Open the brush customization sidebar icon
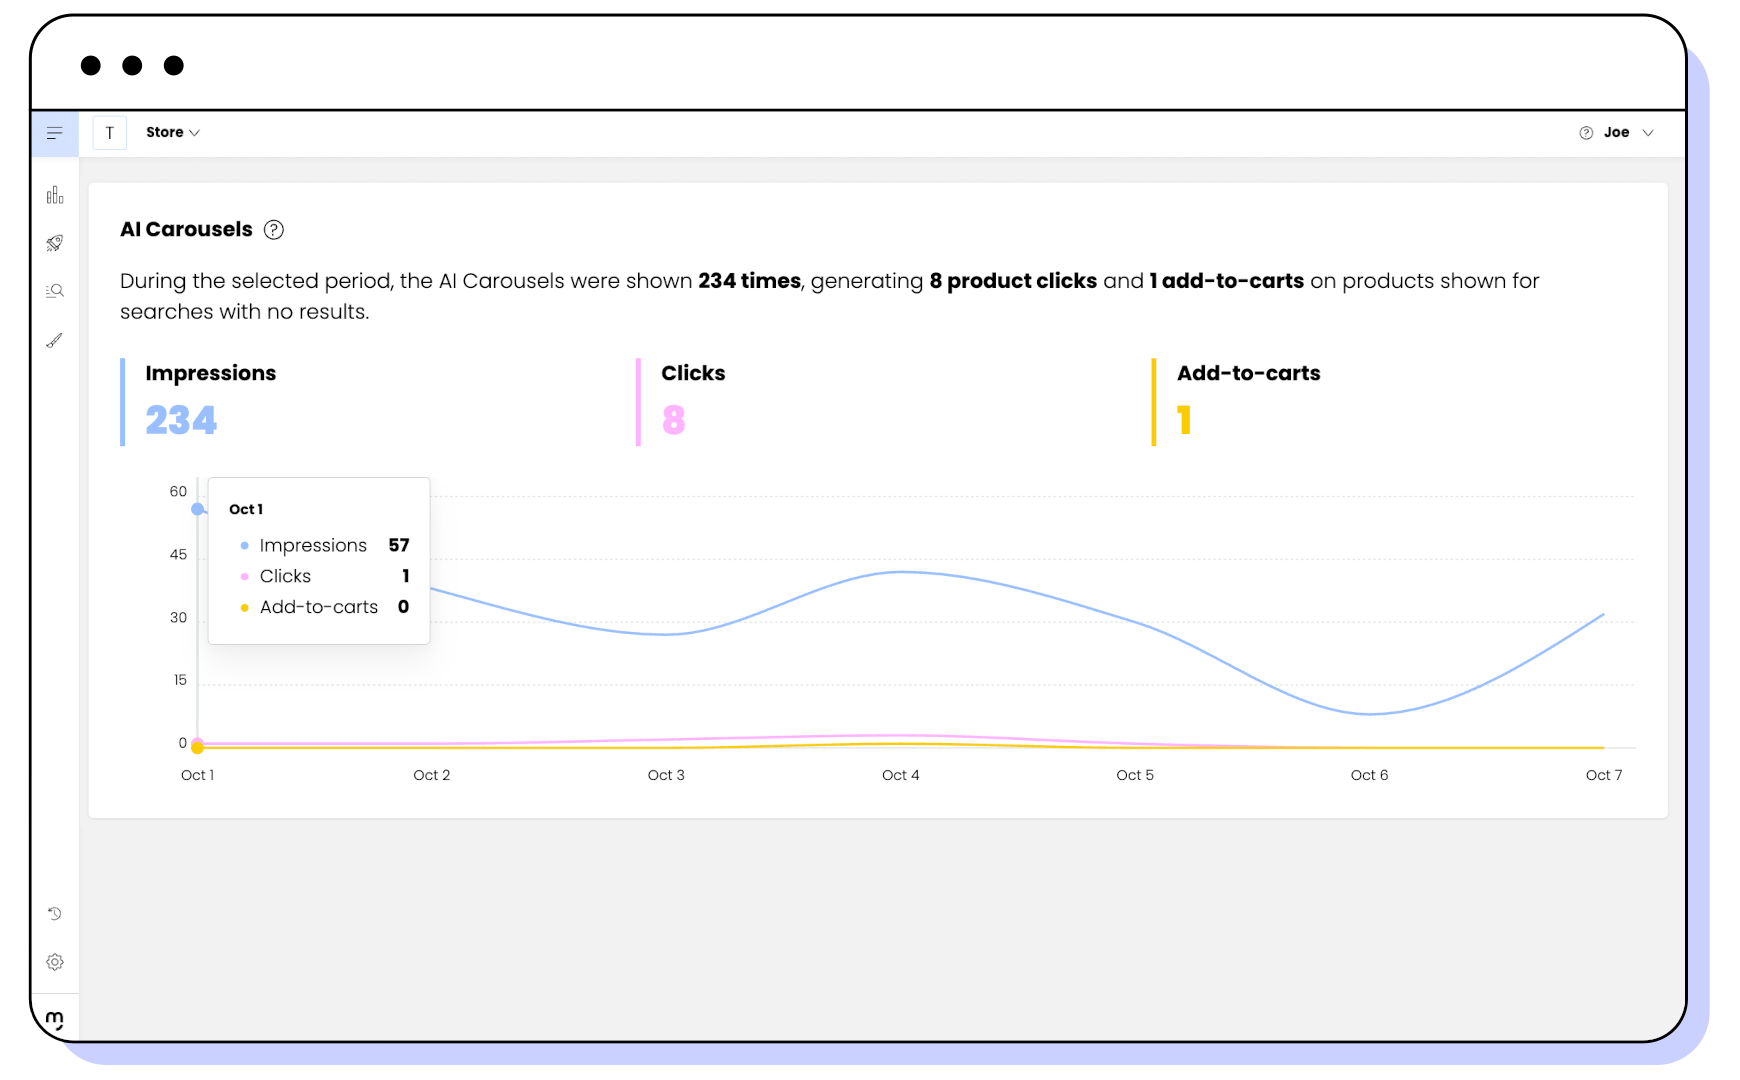Viewport: 1740px width, 1080px height. point(55,340)
